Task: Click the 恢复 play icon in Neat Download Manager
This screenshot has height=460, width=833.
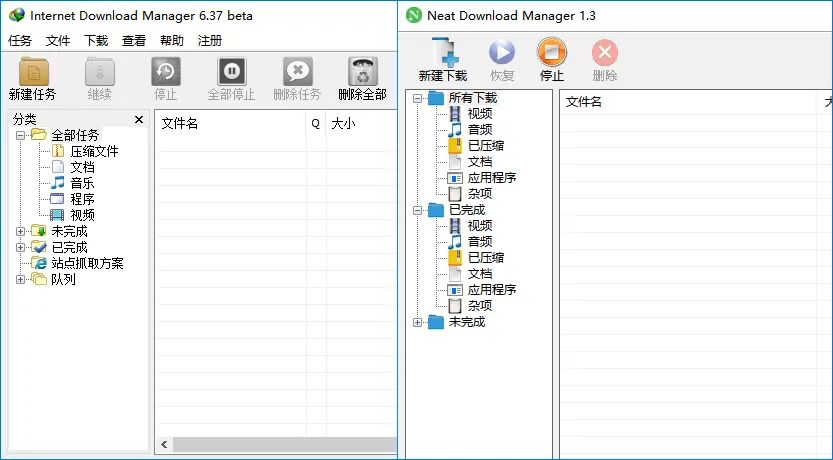Action: (502, 52)
